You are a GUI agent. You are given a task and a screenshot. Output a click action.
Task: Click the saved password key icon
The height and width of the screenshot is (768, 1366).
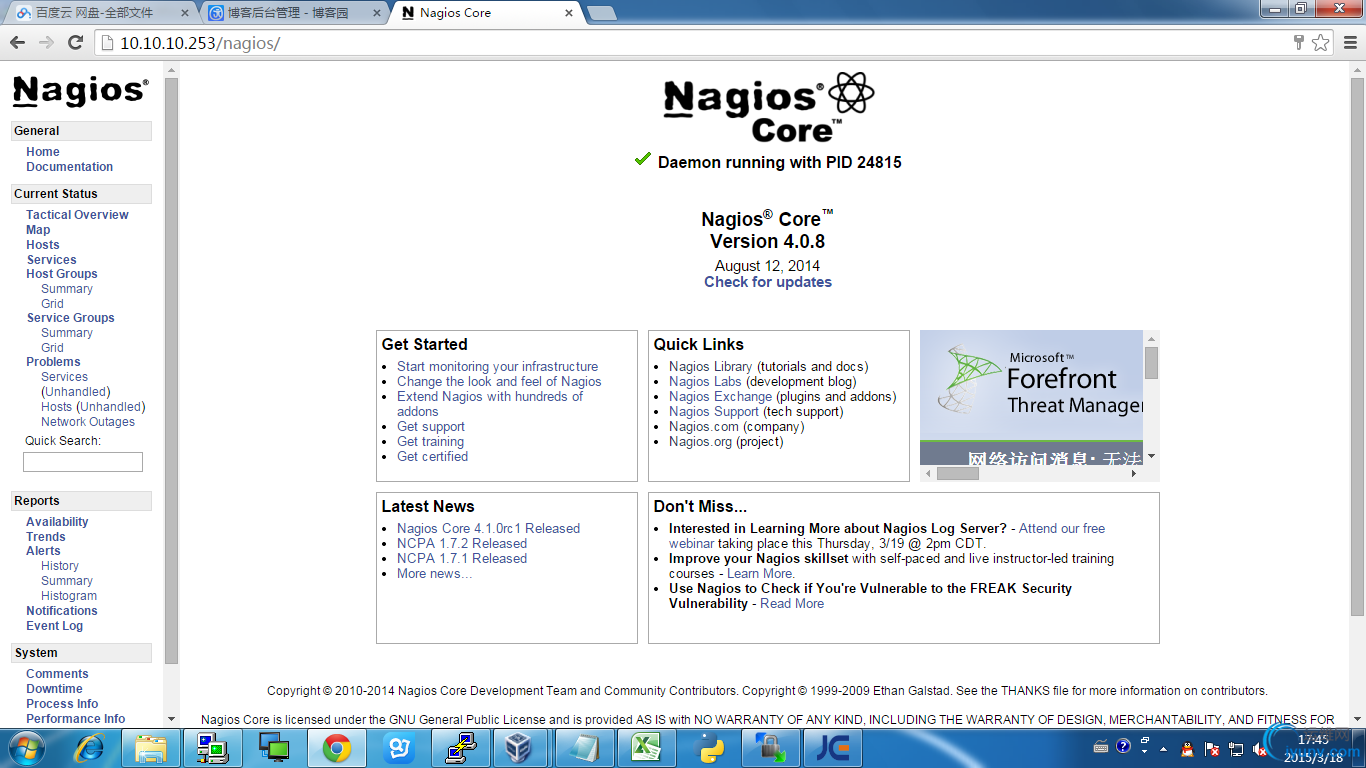click(x=1299, y=42)
